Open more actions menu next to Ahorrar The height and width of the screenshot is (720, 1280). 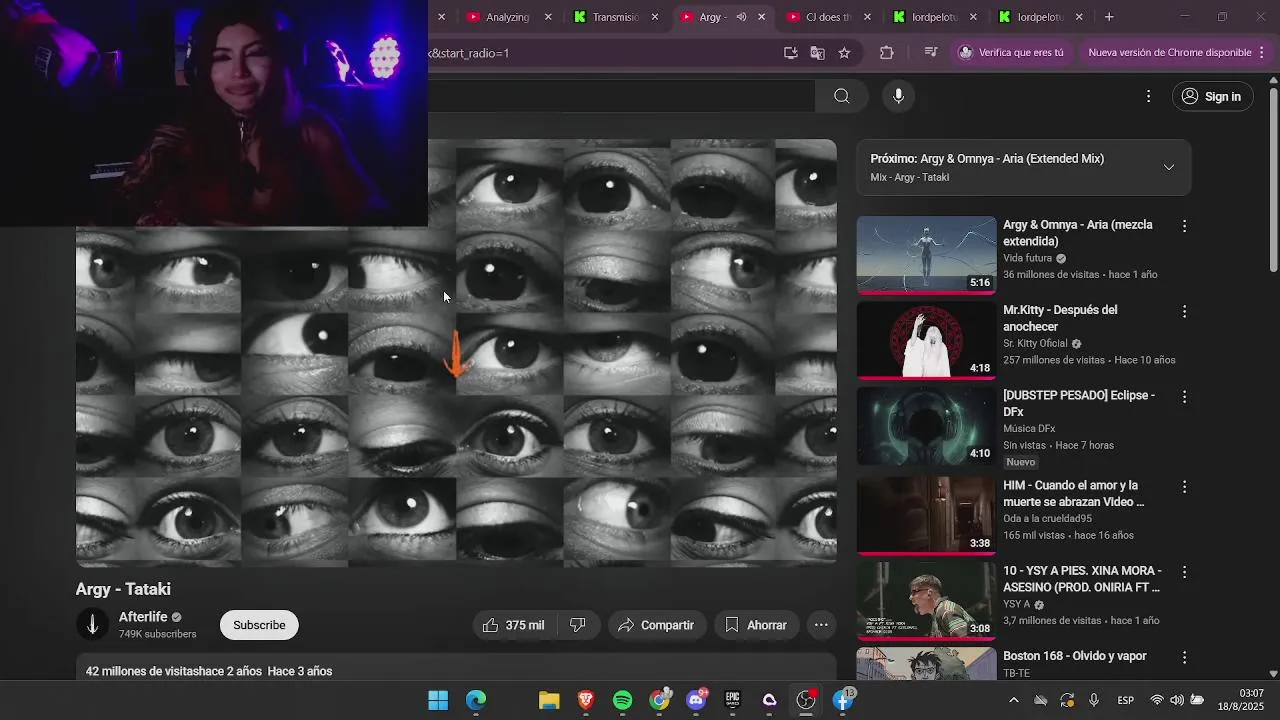[x=821, y=625]
